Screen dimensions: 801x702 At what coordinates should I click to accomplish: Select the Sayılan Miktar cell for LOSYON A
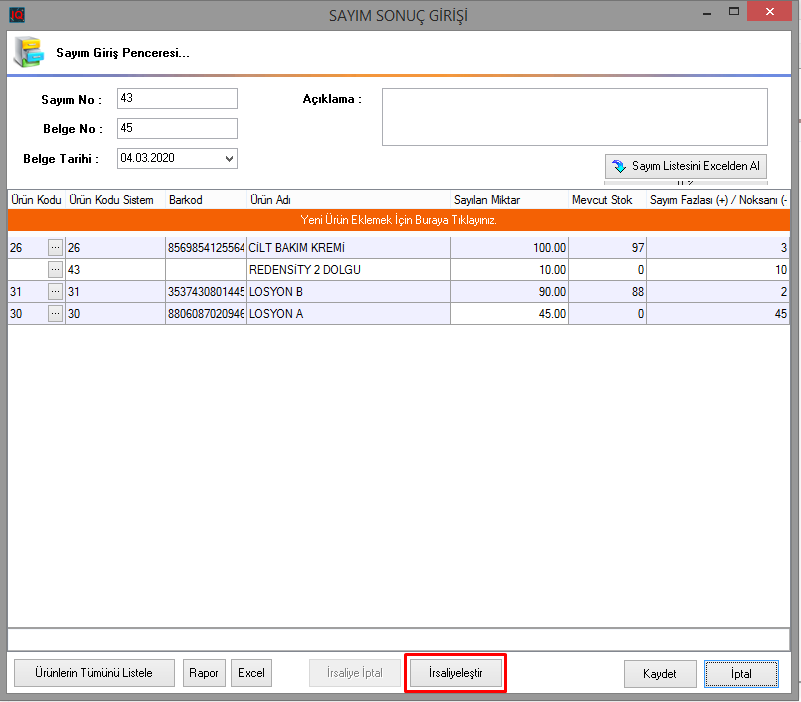click(508, 314)
